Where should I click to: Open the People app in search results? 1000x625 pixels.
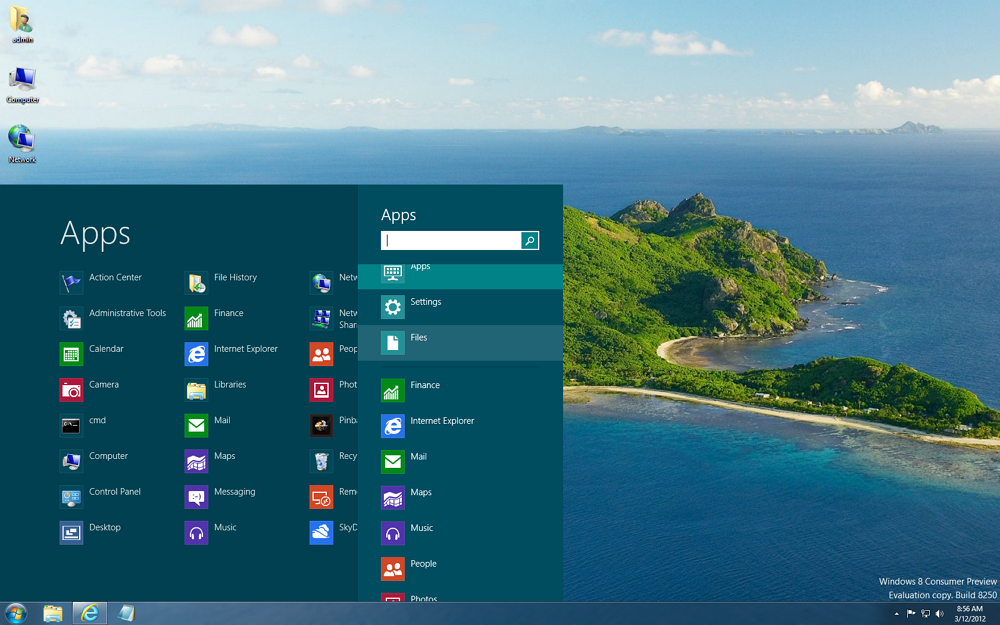pos(424,563)
